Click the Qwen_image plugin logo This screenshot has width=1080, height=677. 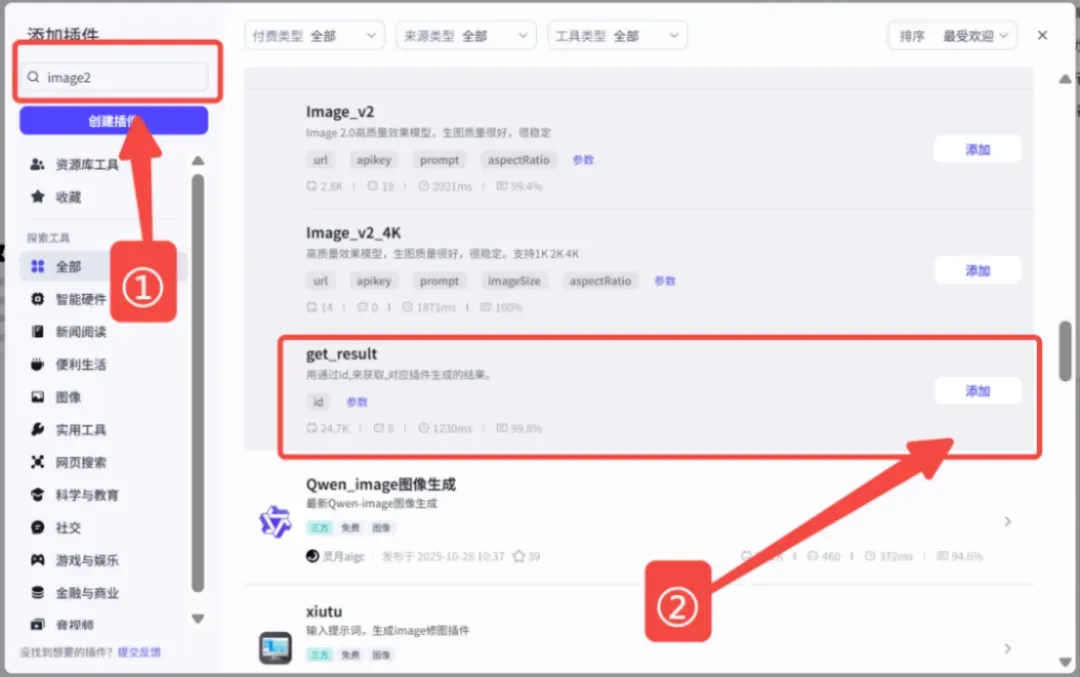(x=275, y=521)
